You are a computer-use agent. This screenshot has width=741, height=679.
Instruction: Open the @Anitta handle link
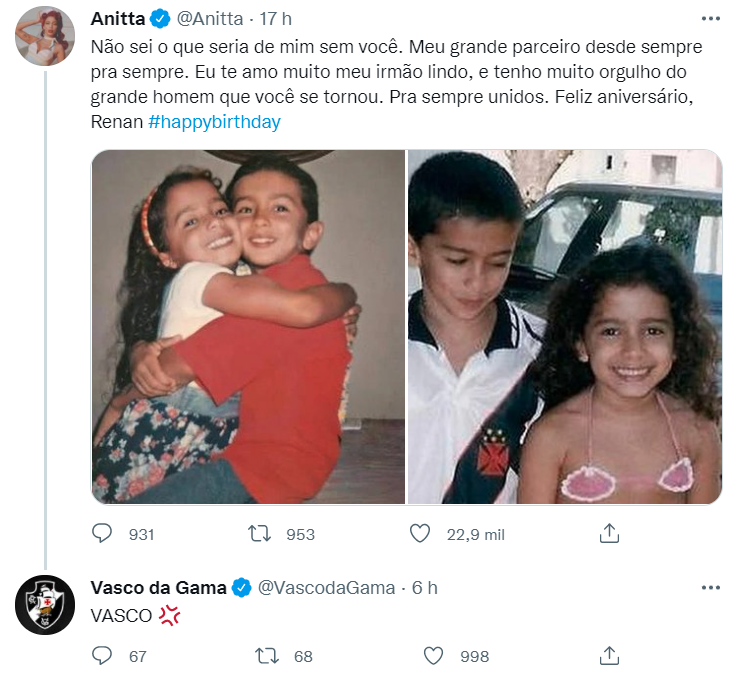(213, 18)
